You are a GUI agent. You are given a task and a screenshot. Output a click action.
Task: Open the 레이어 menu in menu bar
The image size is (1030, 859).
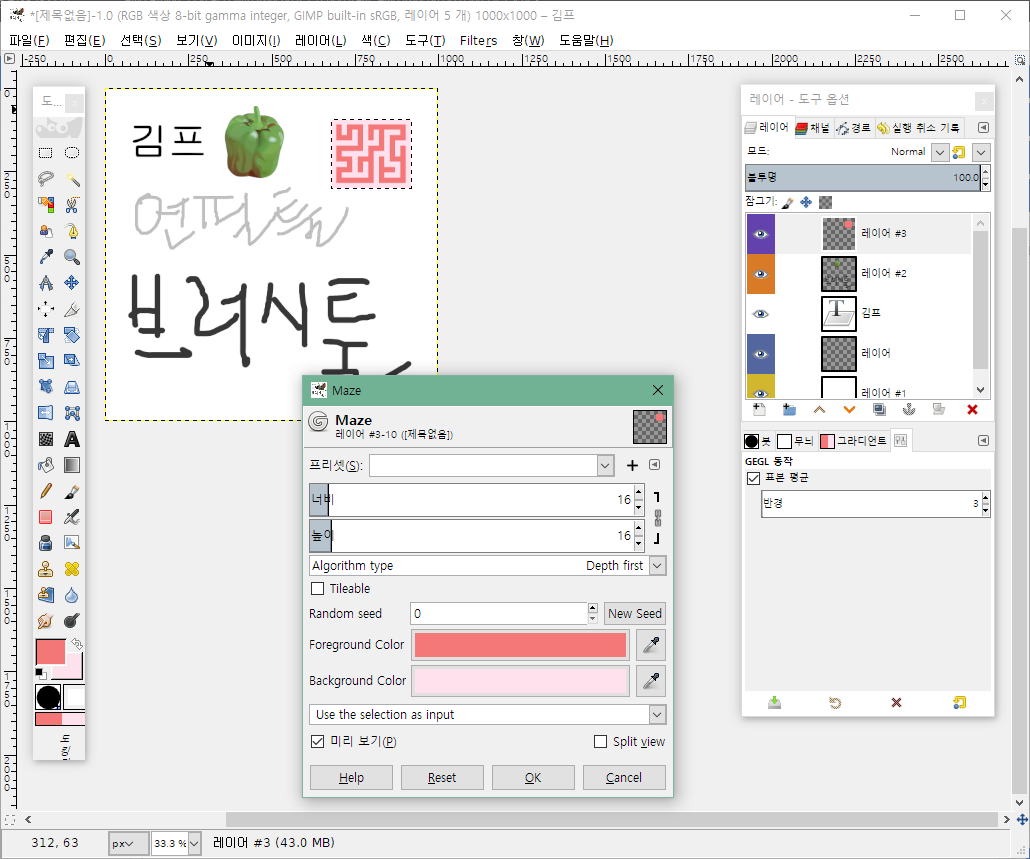point(321,41)
